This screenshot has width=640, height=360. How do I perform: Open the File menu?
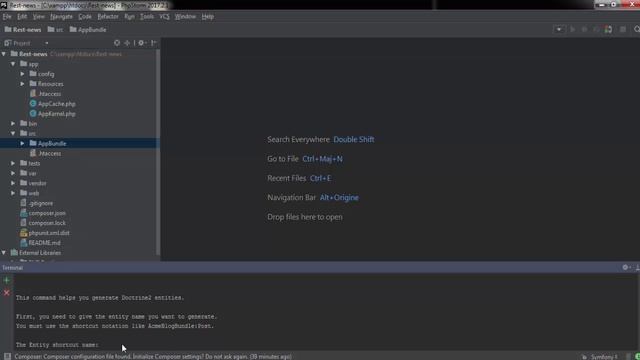[x=7, y=17]
